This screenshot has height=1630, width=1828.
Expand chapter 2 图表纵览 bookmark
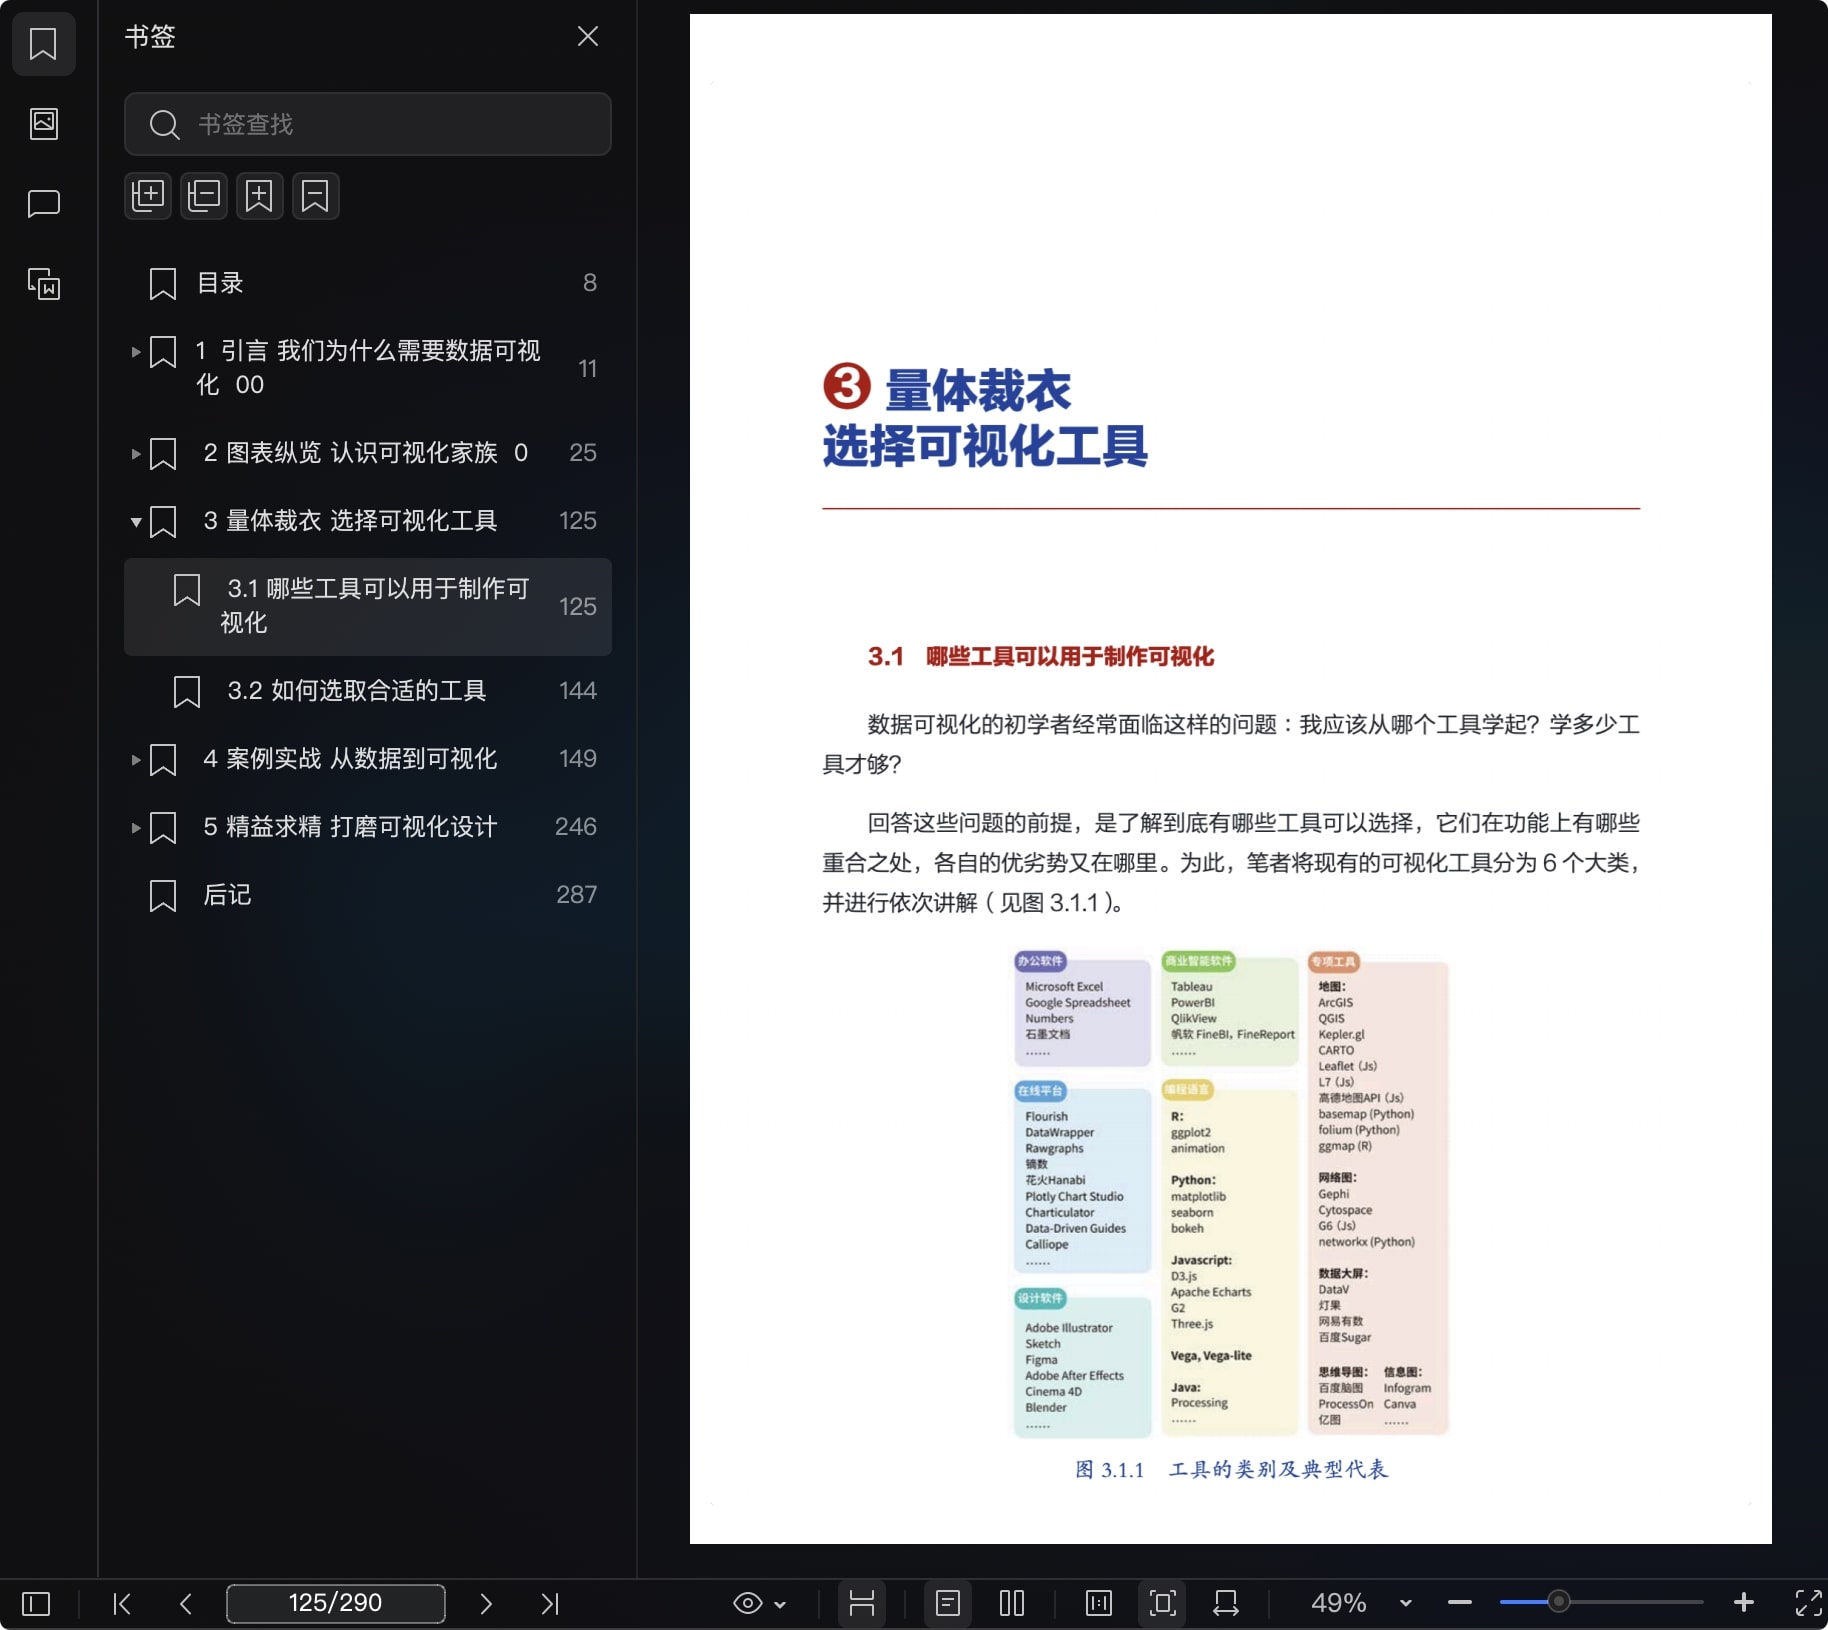pyautogui.click(x=136, y=454)
